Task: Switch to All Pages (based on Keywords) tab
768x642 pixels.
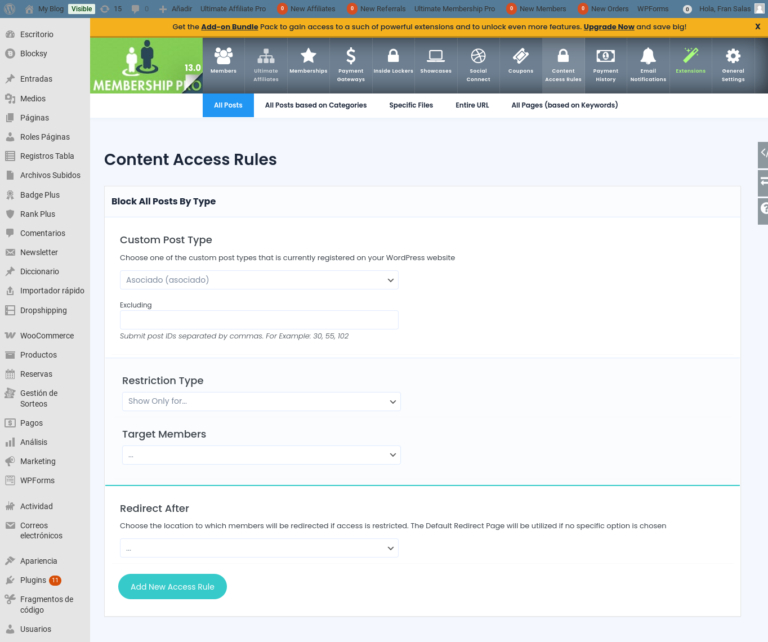Action: coord(565,105)
